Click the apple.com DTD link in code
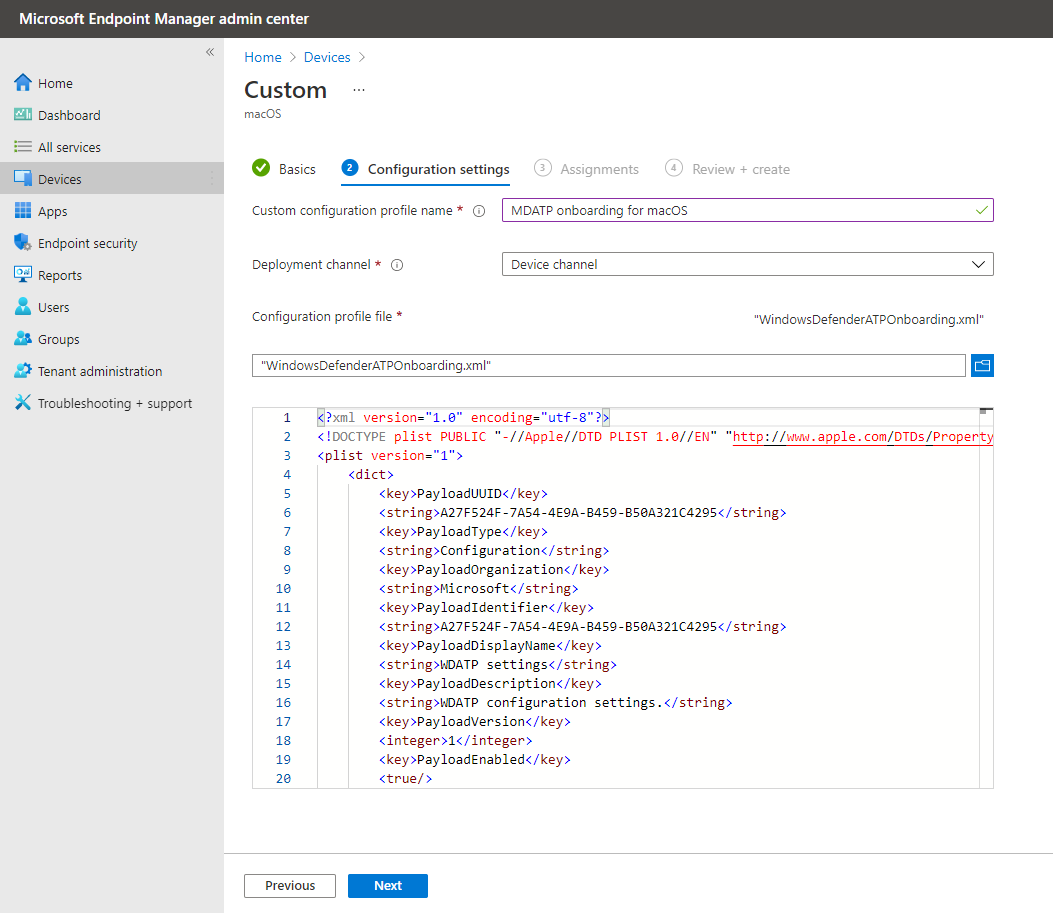This screenshot has width=1053, height=913. coord(862,436)
